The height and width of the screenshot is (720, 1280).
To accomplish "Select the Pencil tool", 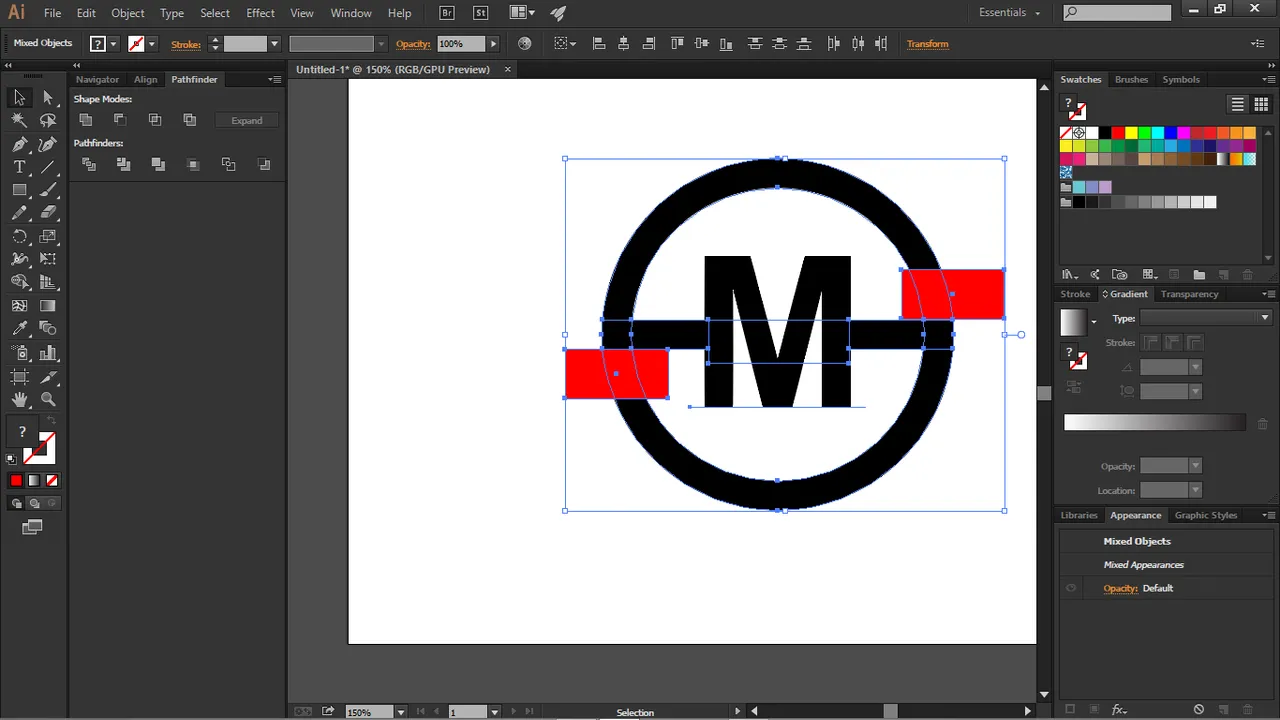I will click(19, 213).
